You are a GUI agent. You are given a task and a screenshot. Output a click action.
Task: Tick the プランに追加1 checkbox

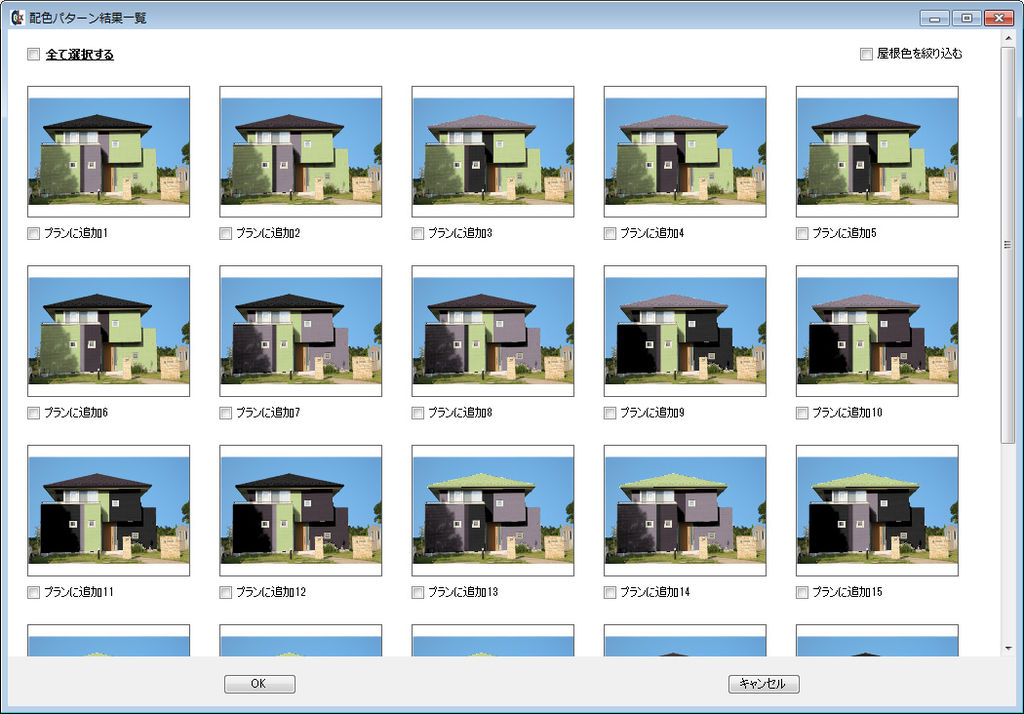tap(33, 233)
